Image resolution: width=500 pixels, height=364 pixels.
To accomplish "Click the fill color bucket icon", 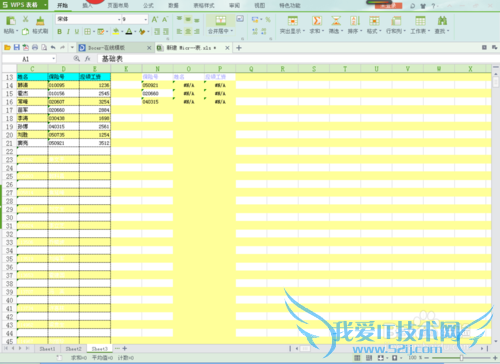I will click(x=116, y=32).
